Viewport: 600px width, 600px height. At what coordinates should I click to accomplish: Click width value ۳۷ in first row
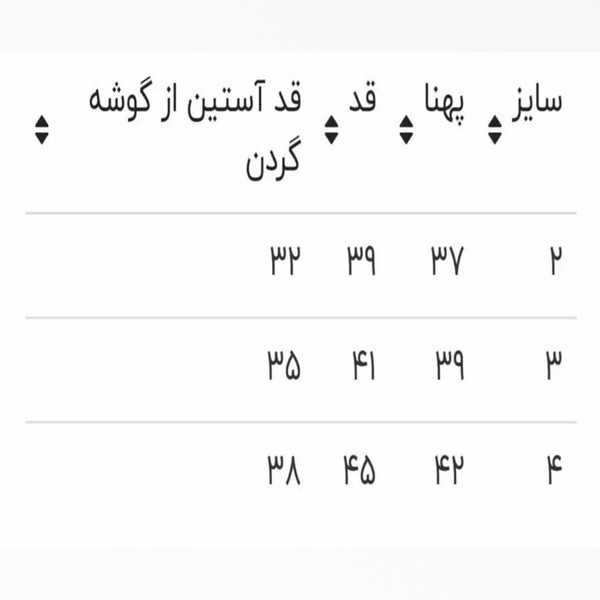click(x=448, y=260)
